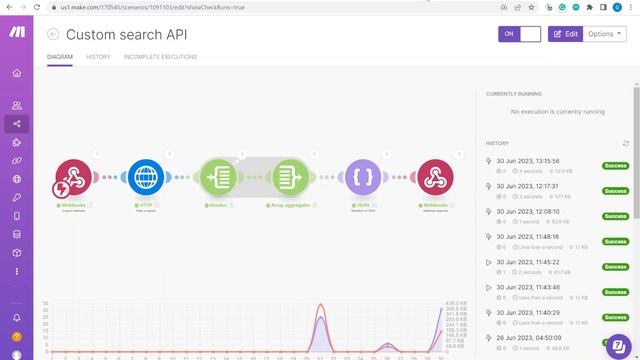Open the orange Help question icon
The image size is (640, 360).
pos(17,337)
